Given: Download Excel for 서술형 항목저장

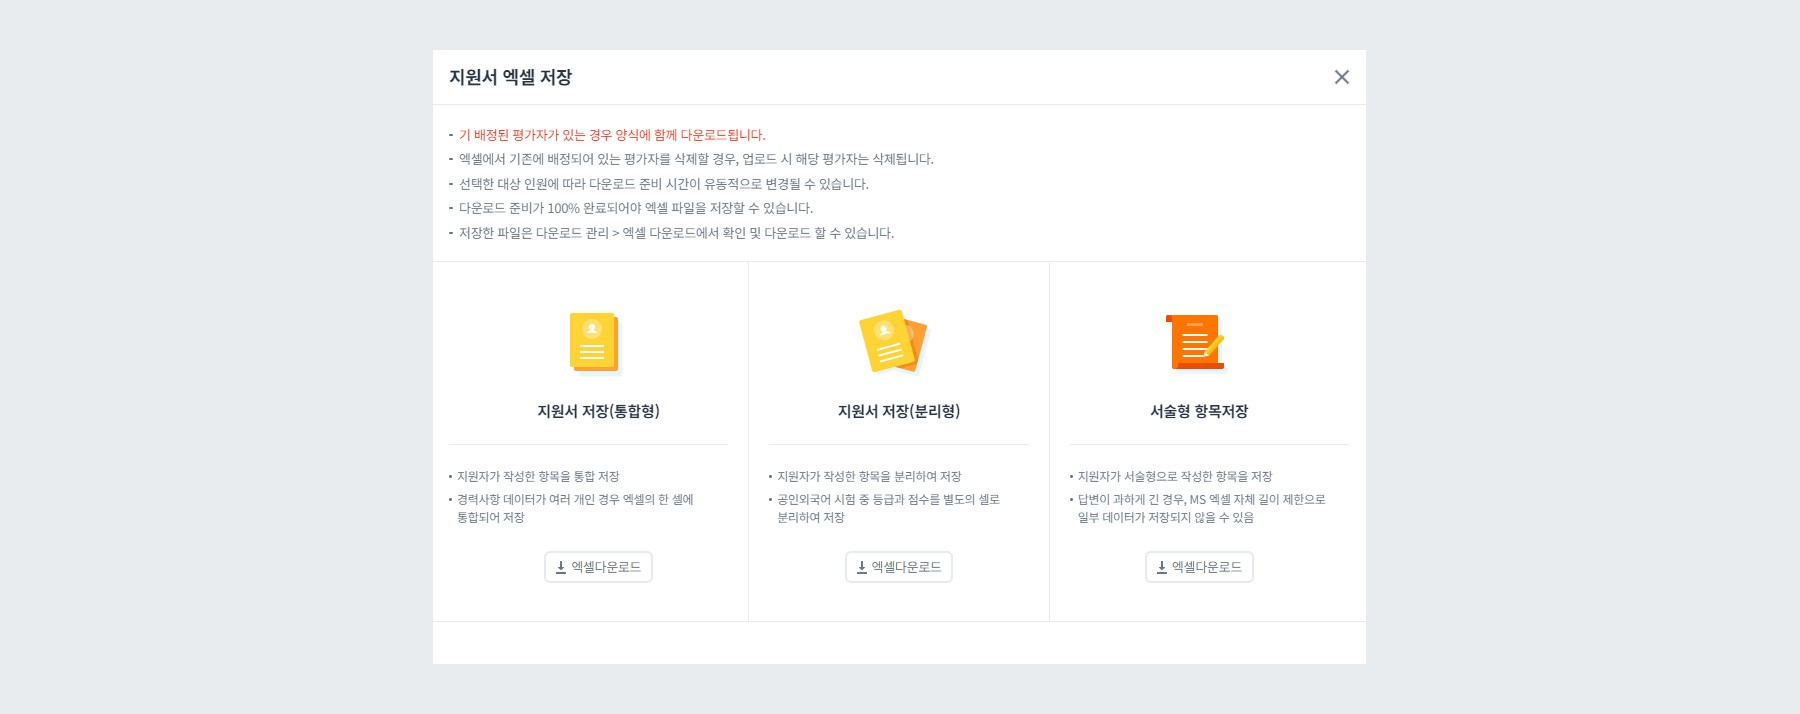Looking at the screenshot, I should [x=1199, y=567].
